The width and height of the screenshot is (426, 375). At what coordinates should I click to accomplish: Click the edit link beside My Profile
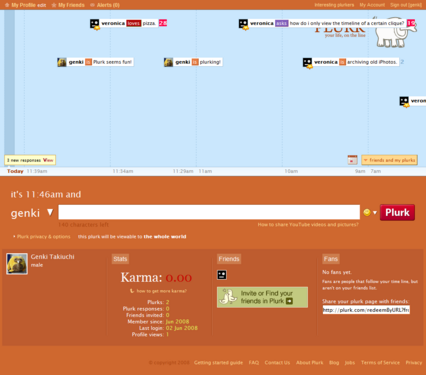point(42,5)
